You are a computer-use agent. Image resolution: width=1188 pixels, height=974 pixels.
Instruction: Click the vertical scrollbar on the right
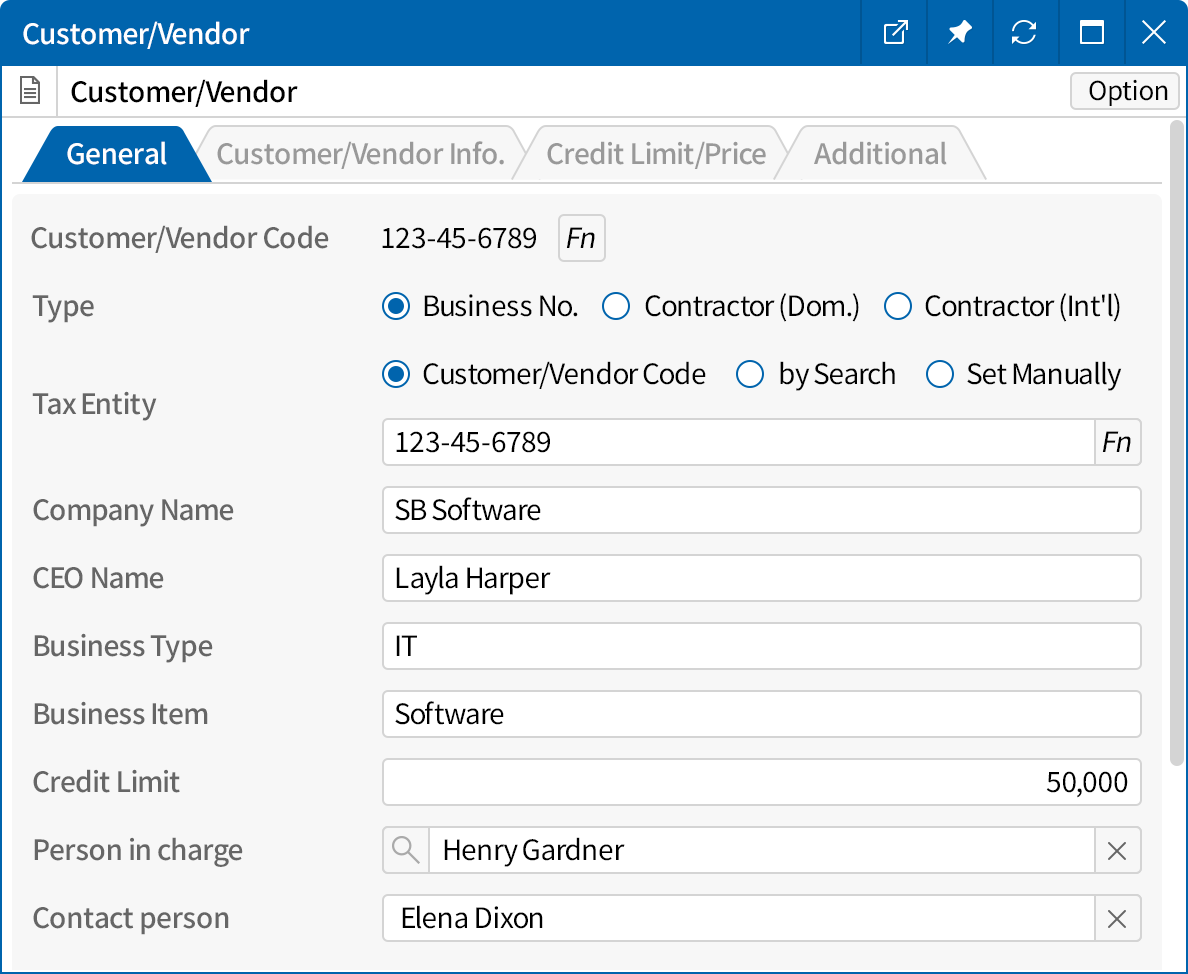point(1176,440)
